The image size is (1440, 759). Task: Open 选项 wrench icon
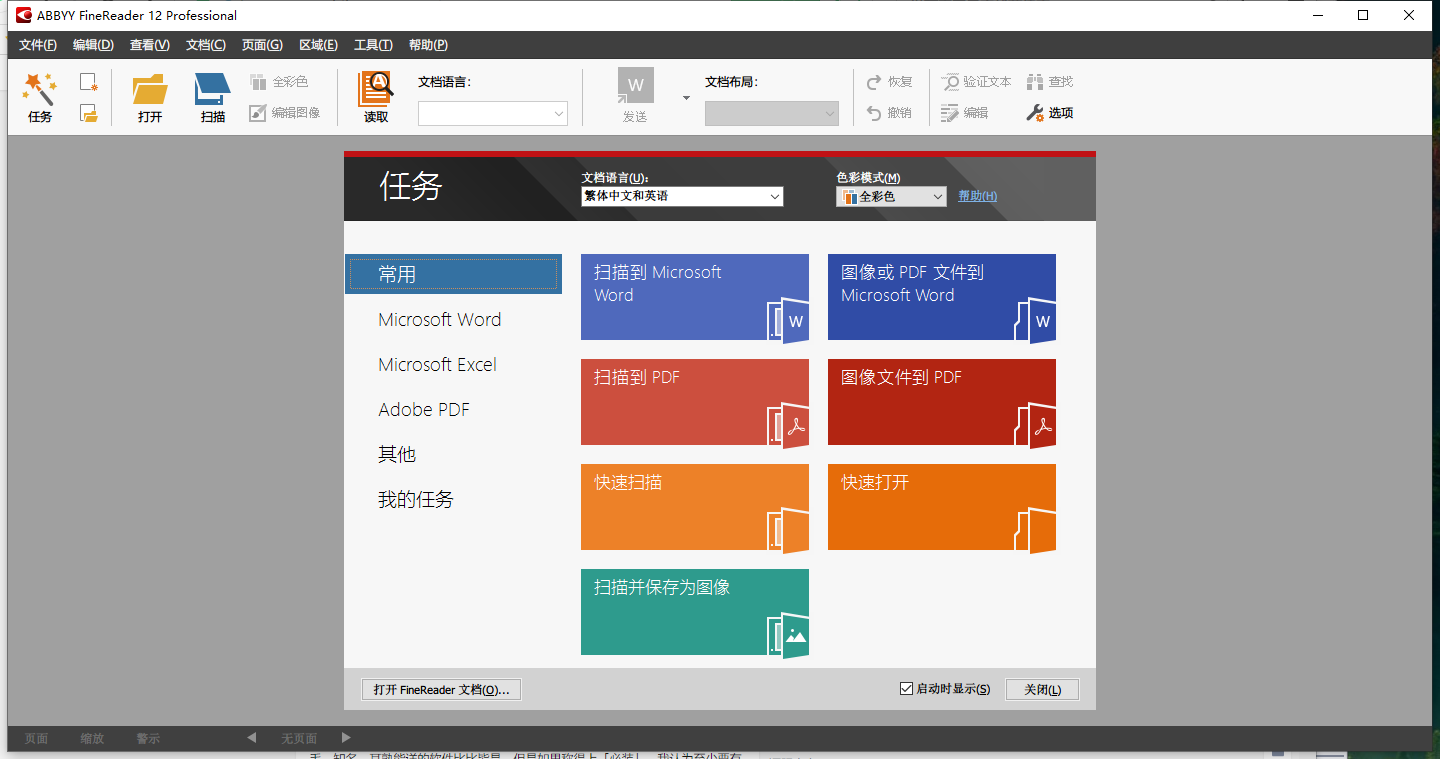pos(1035,113)
